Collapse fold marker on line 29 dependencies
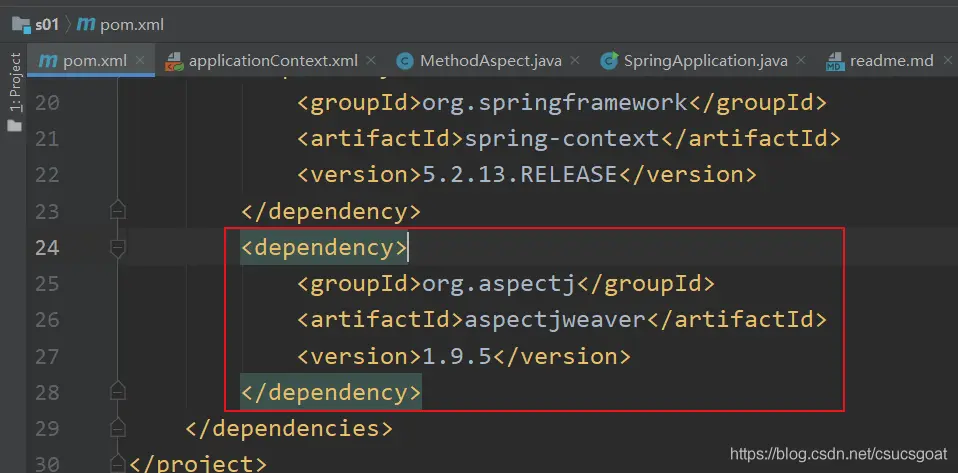The width and height of the screenshot is (958, 473). click(118, 426)
